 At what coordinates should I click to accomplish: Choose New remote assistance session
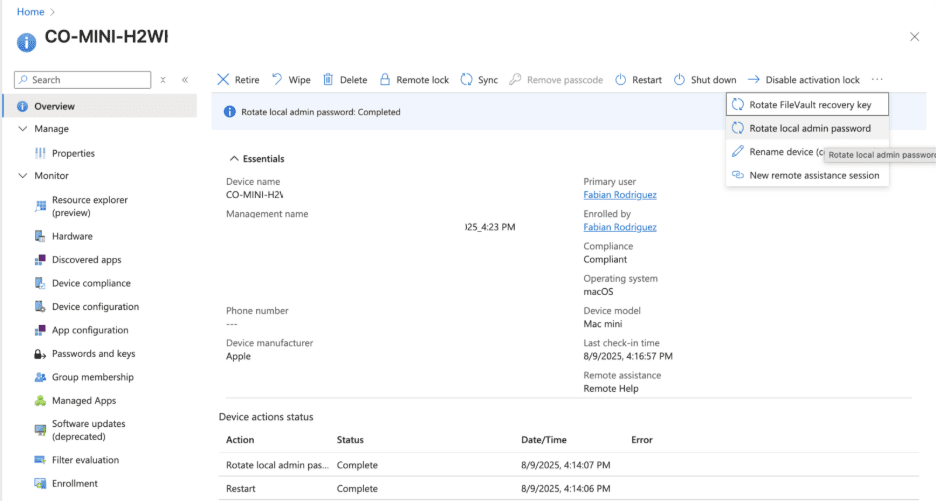[x=814, y=175]
